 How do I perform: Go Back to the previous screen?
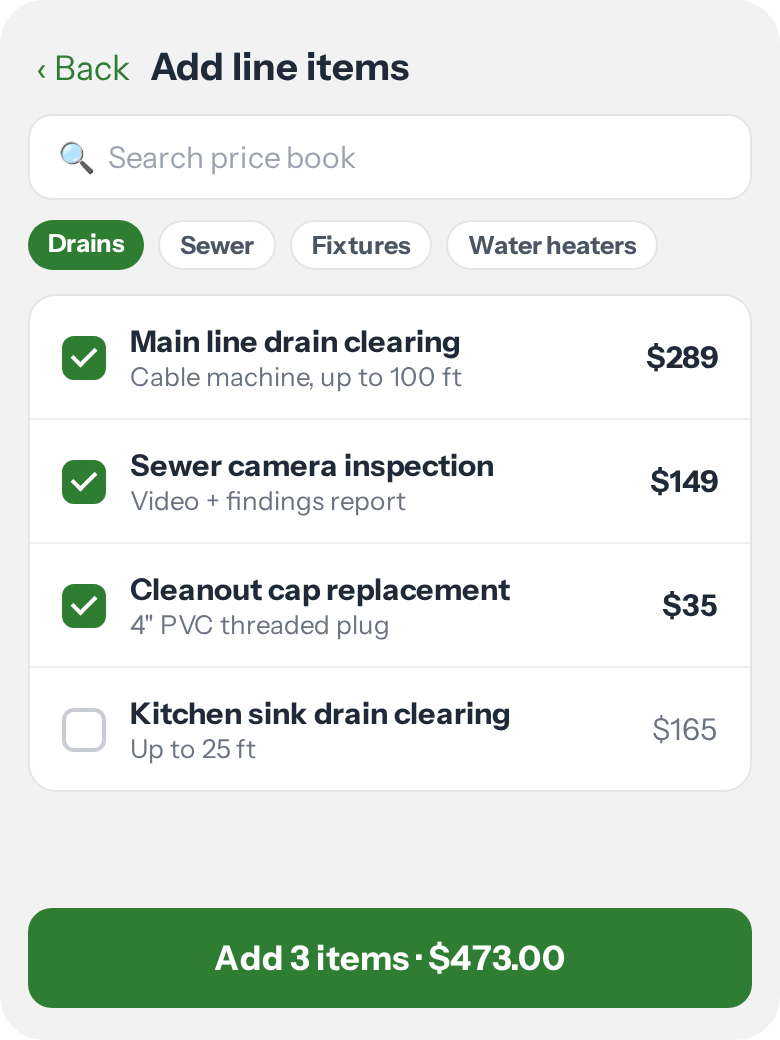(84, 68)
